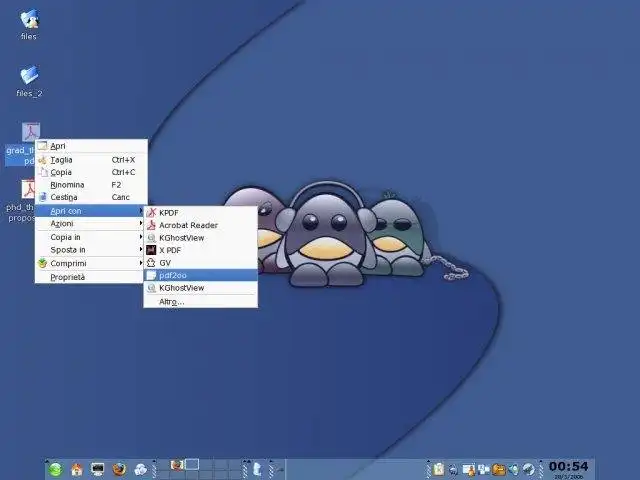
Task: Choose 'Taglia' (Ctrl+X) menu entry
Action: pyautogui.click(x=91, y=160)
